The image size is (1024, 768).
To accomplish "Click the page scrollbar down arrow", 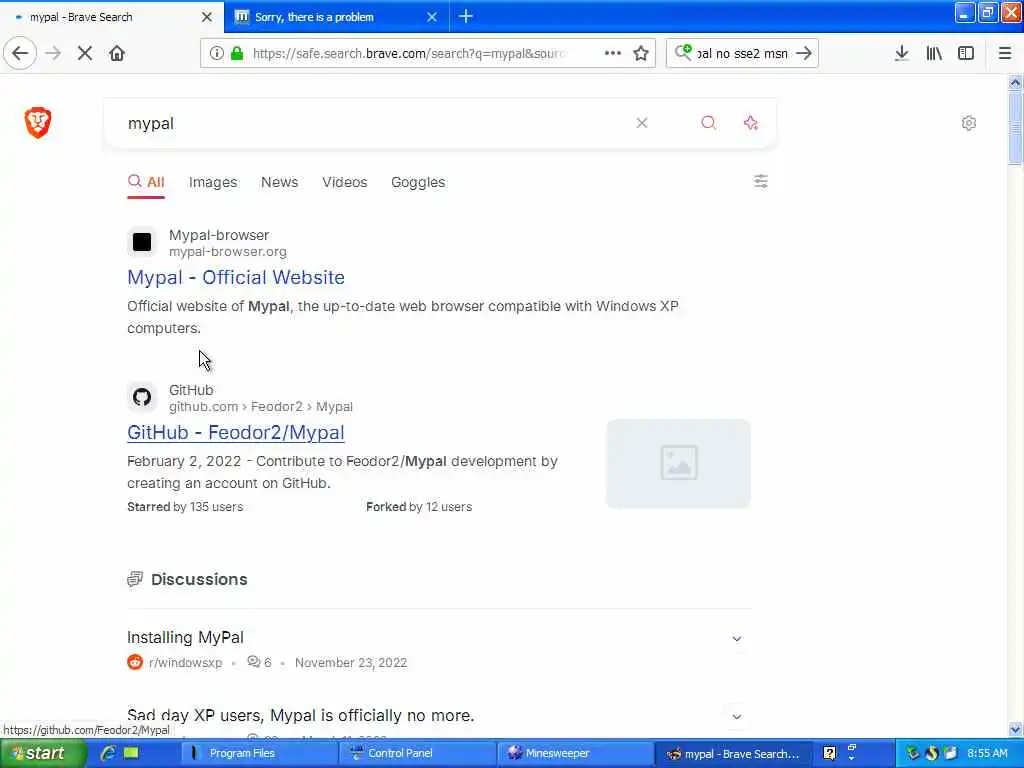I will pyautogui.click(x=1015, y=729).
